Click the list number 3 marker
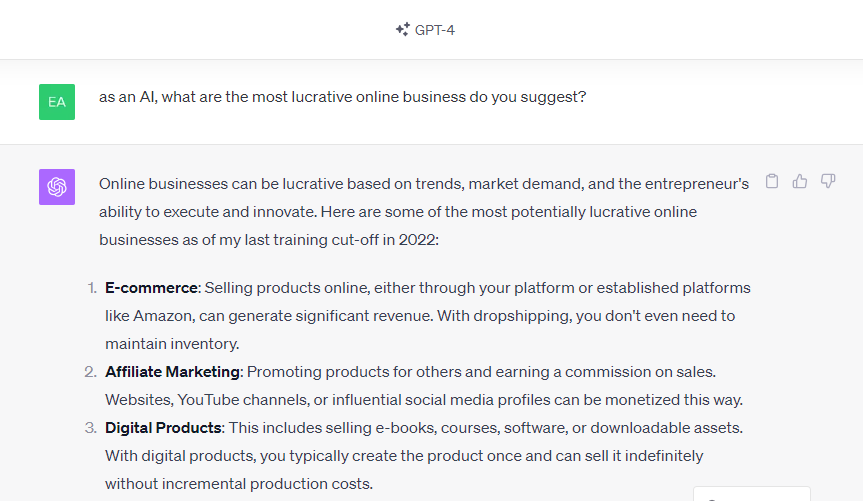 pos(90,428)
